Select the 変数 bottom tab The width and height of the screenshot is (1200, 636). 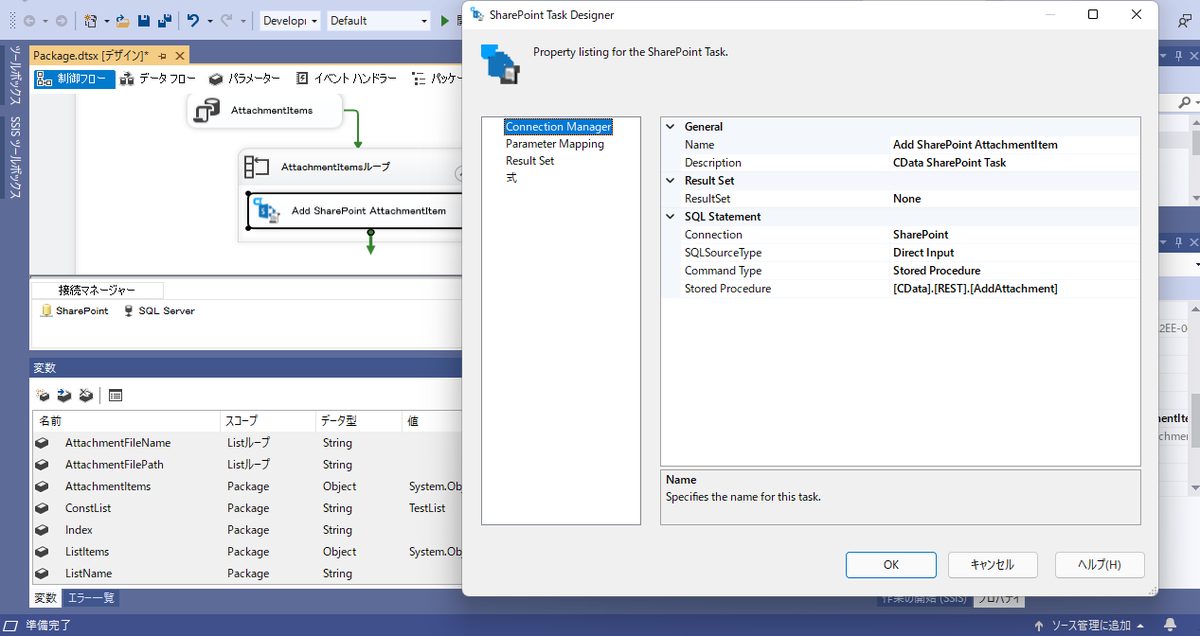point(46,598)
